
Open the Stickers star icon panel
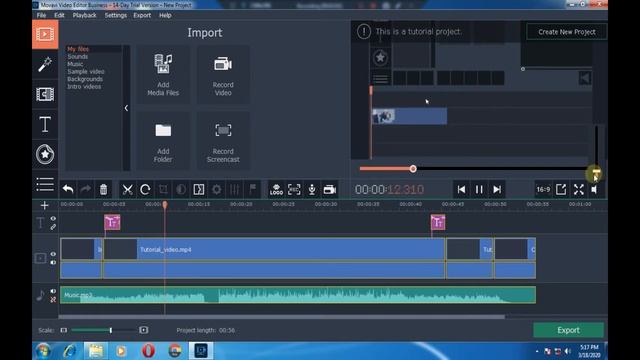pyautogui.click(x=45, y=154)
